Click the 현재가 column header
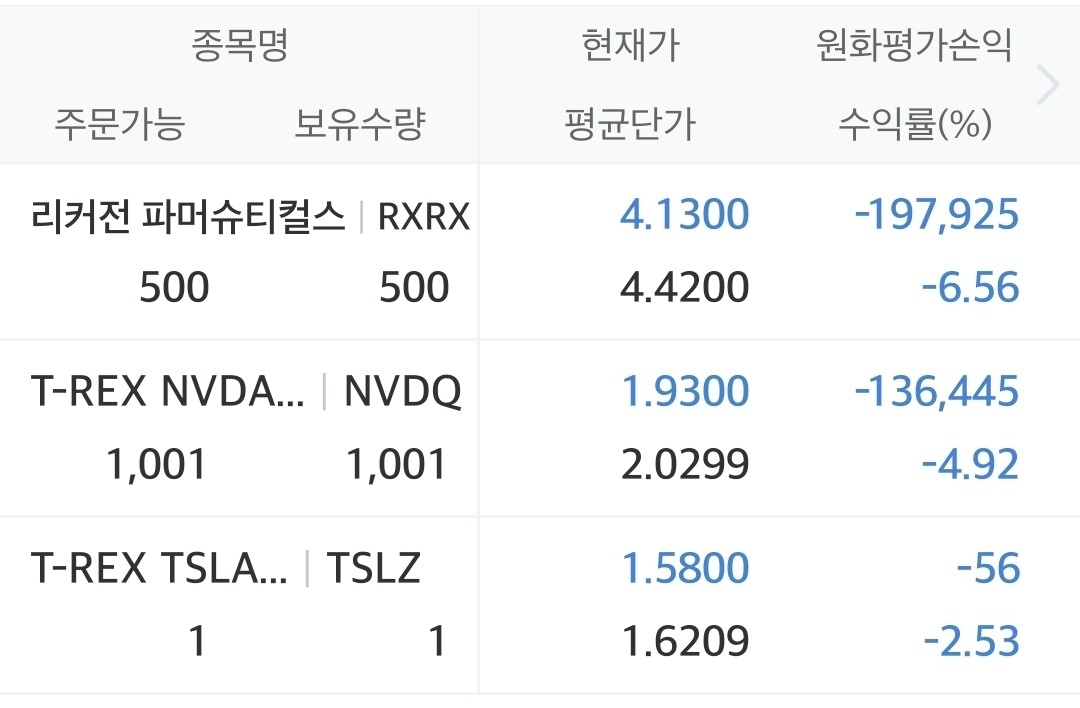This screenshot has width=1080, height=708. (631, 45)
